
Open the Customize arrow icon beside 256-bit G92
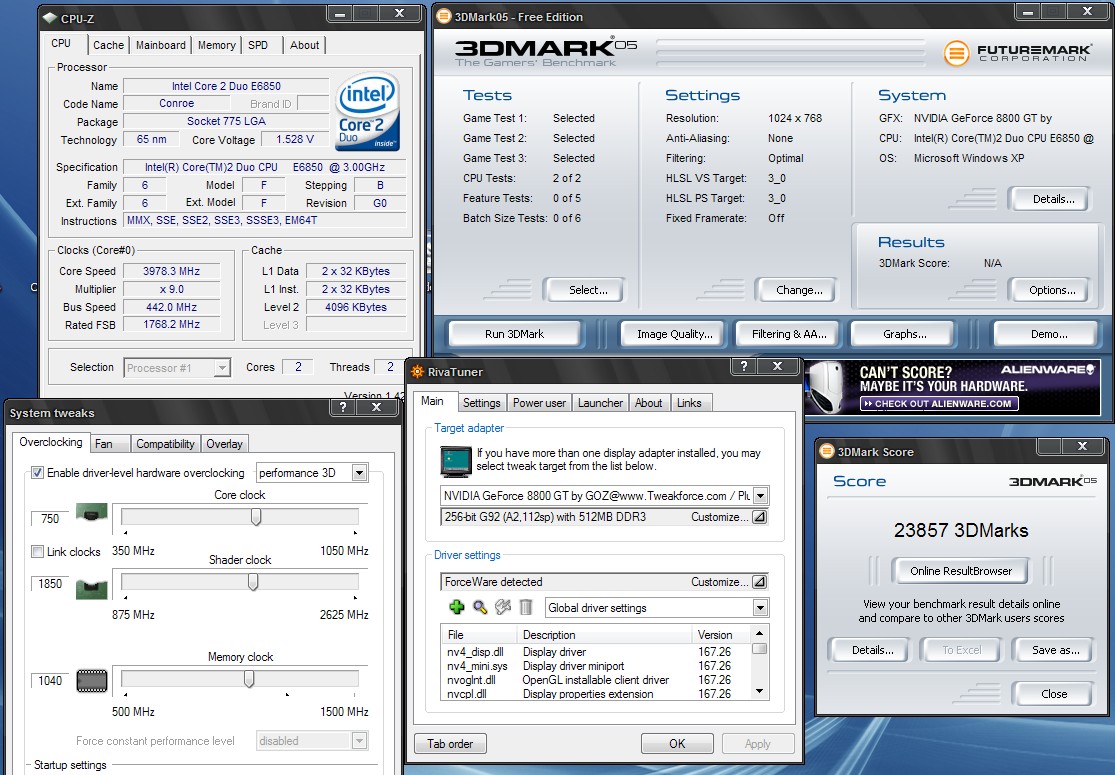click(x=759, y=518)
